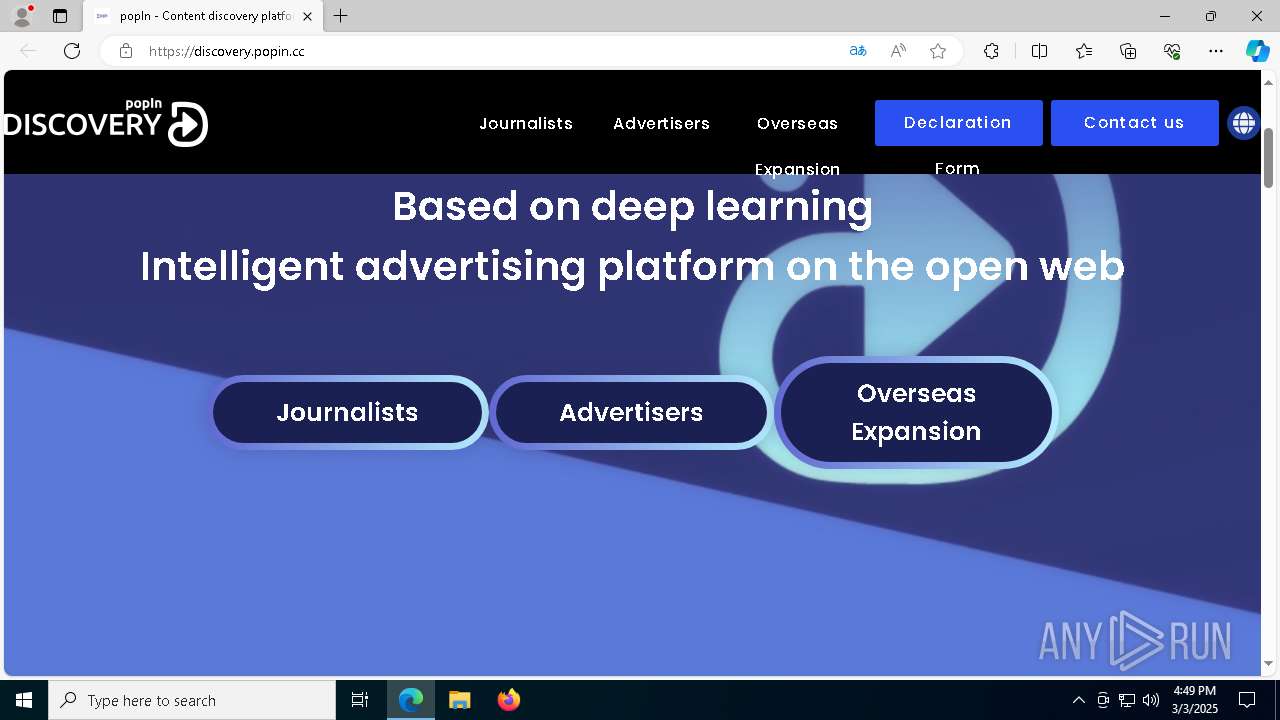
Task: Launch Firefox from taskbar
Action: tap(508, 700)
